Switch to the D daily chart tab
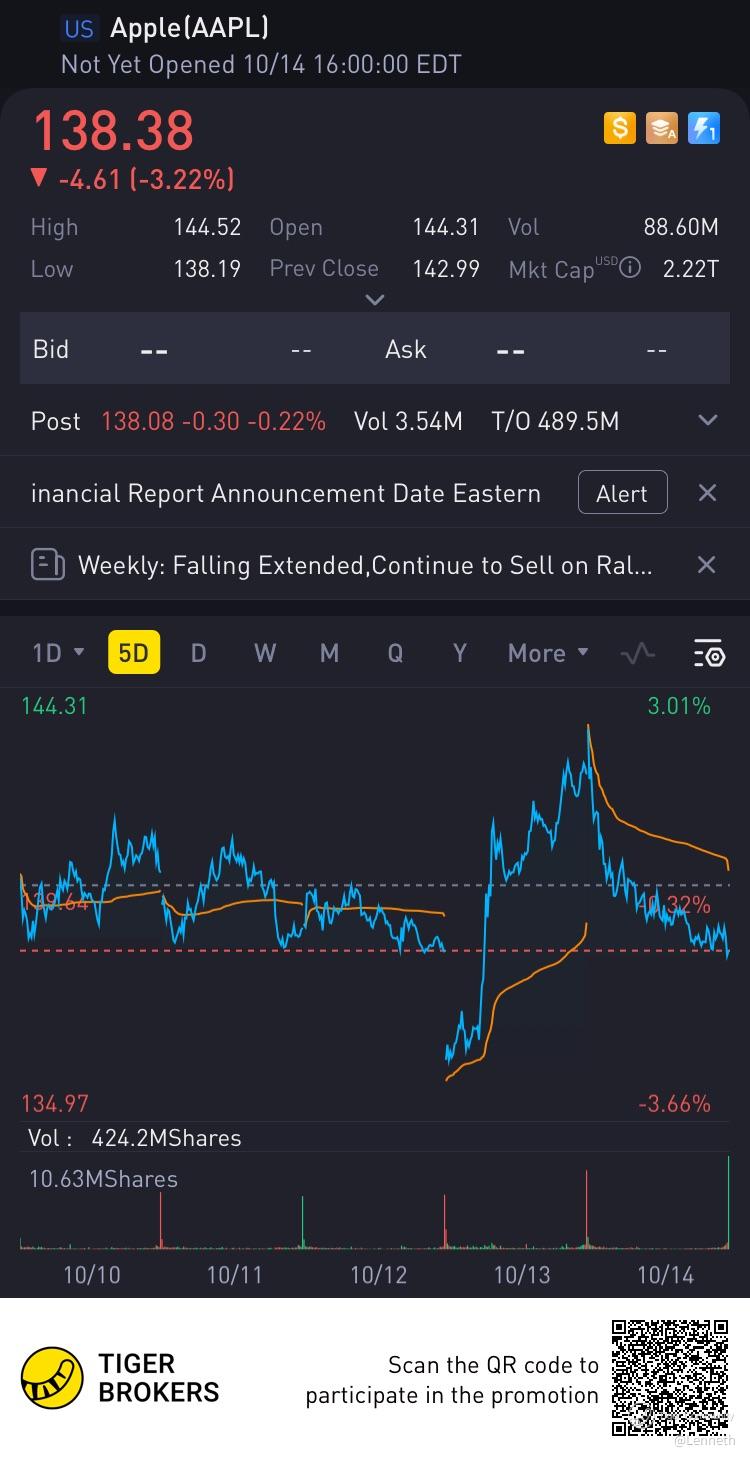The height and width of the screenshot is (1458, 750). click(x=198, y=653)
